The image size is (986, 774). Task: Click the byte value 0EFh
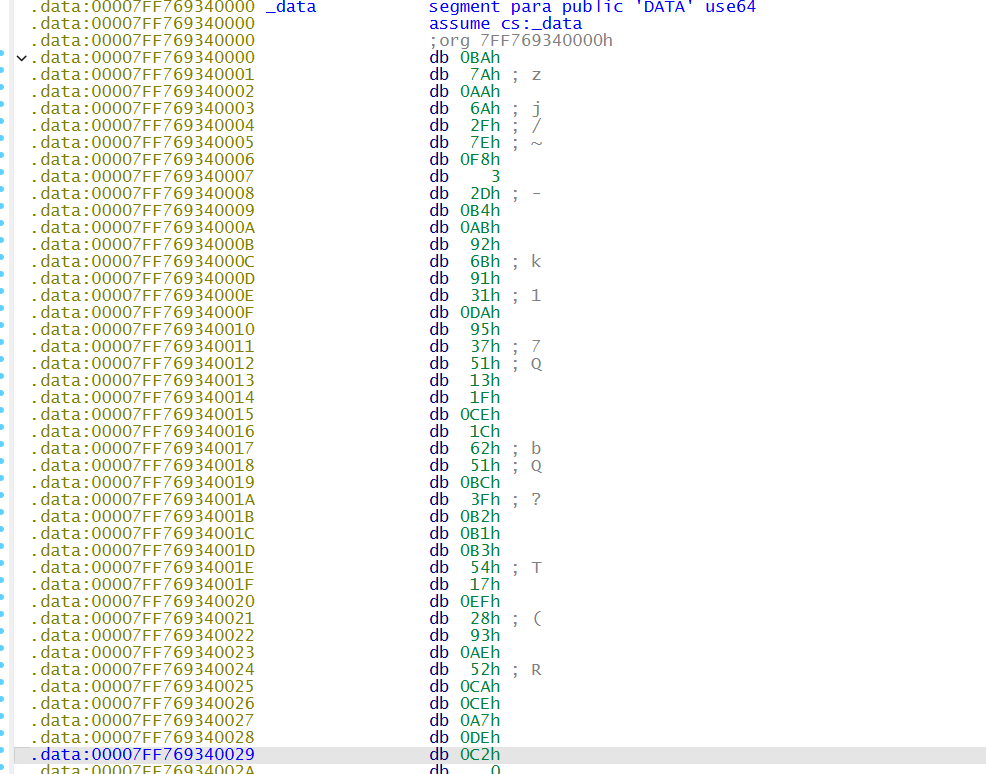[480, 602]
